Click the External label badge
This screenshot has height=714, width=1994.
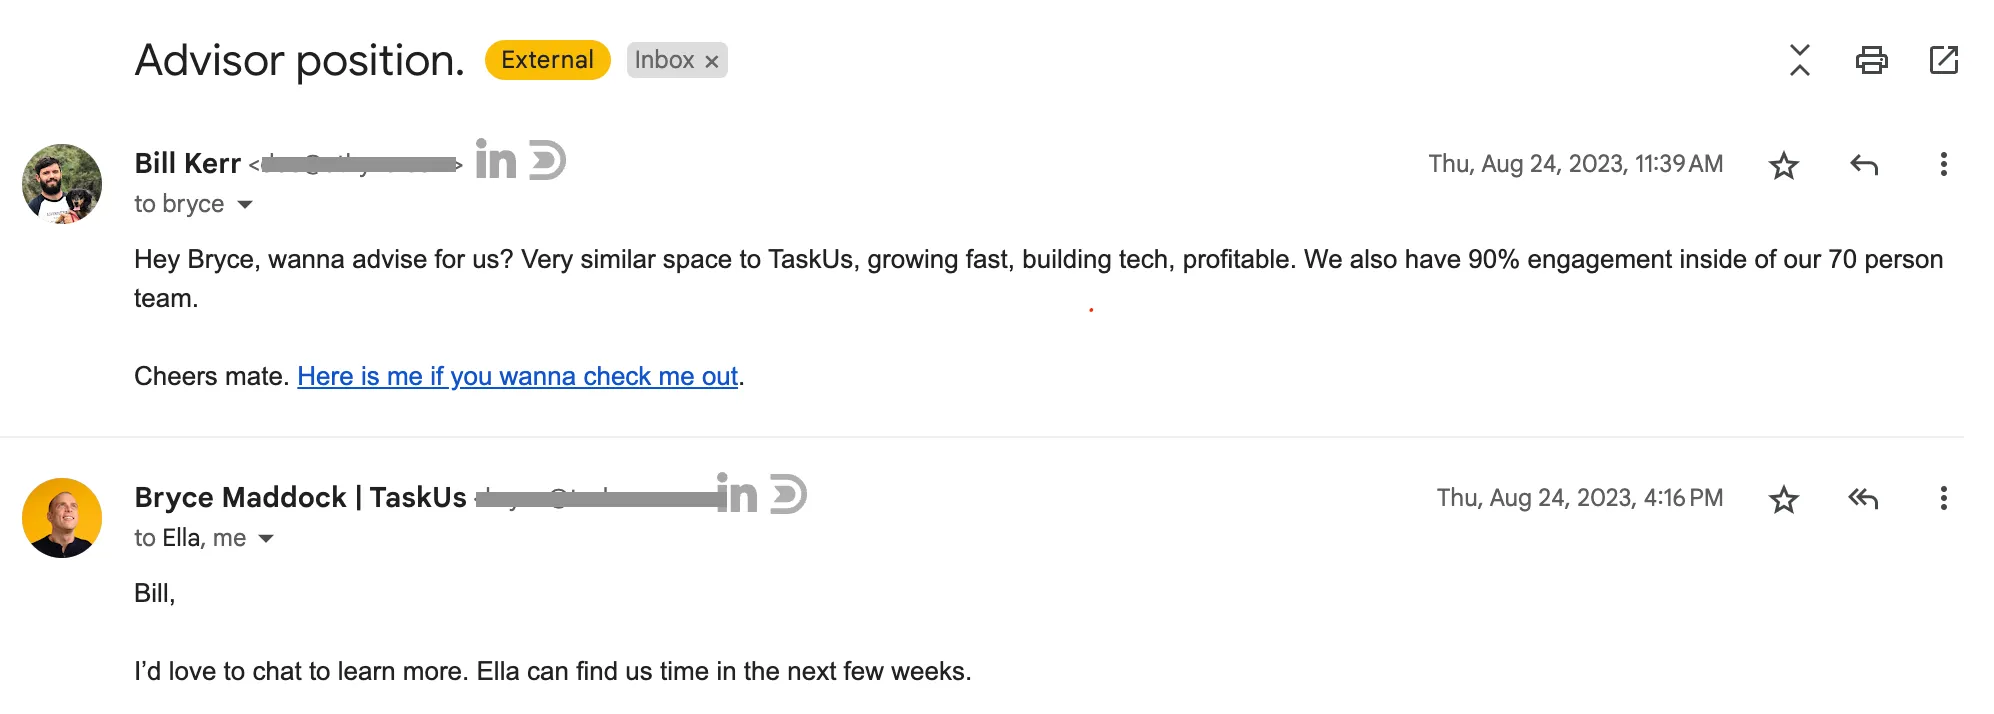[x=547, y=60]
